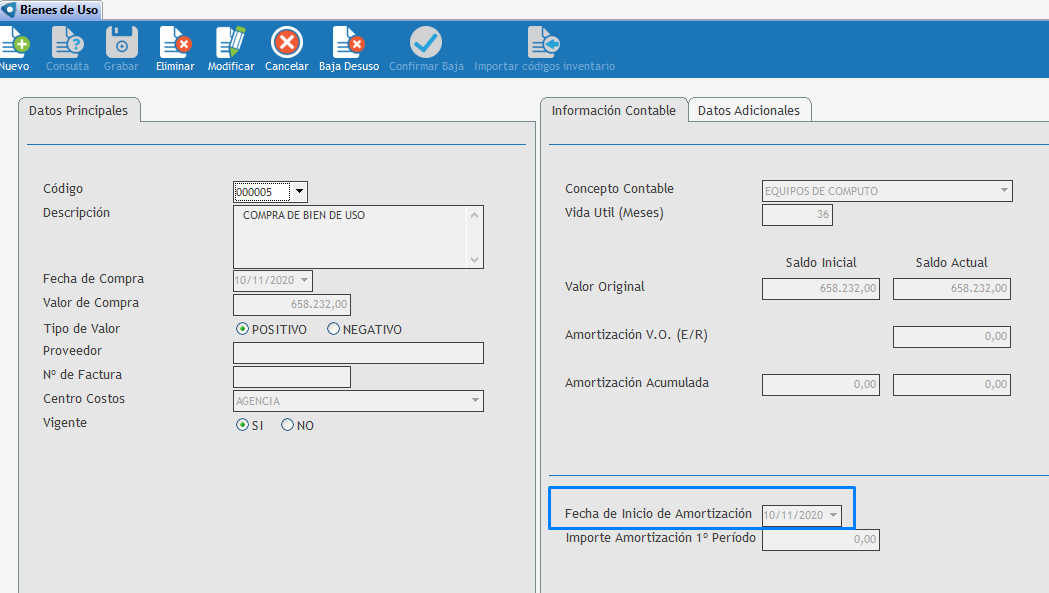
Task: Expand the Concepto Contable dropdown
Action: point(1003,191)
